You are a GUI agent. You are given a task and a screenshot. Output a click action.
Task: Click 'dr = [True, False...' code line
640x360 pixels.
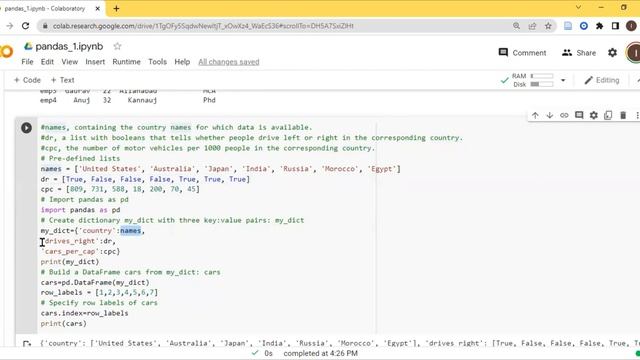[x=145, y=179]
